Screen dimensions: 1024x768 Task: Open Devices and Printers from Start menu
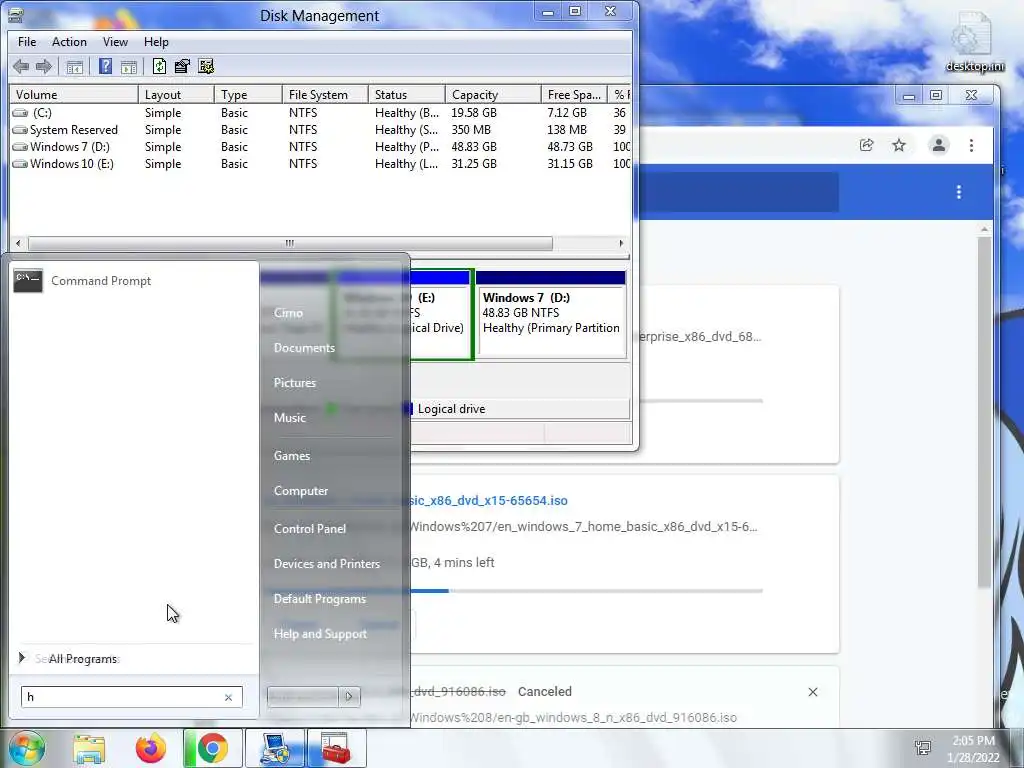pos(327,564)
